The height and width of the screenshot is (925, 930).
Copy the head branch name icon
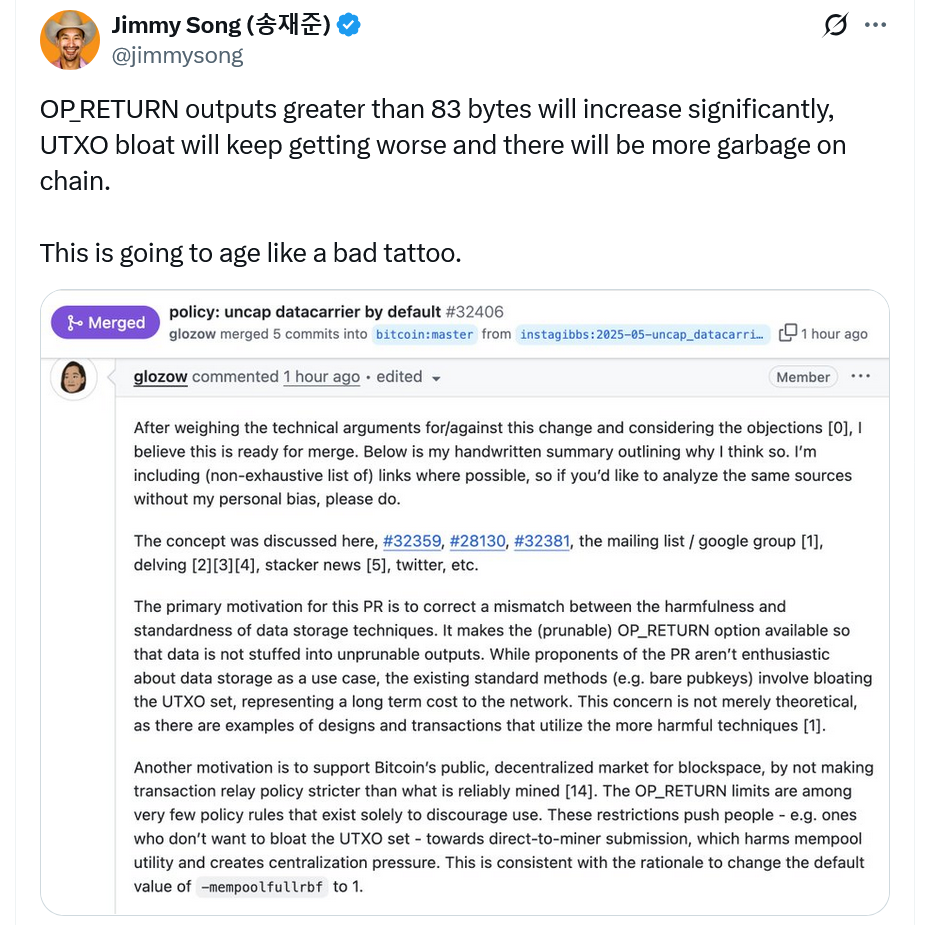coord(788,333)
